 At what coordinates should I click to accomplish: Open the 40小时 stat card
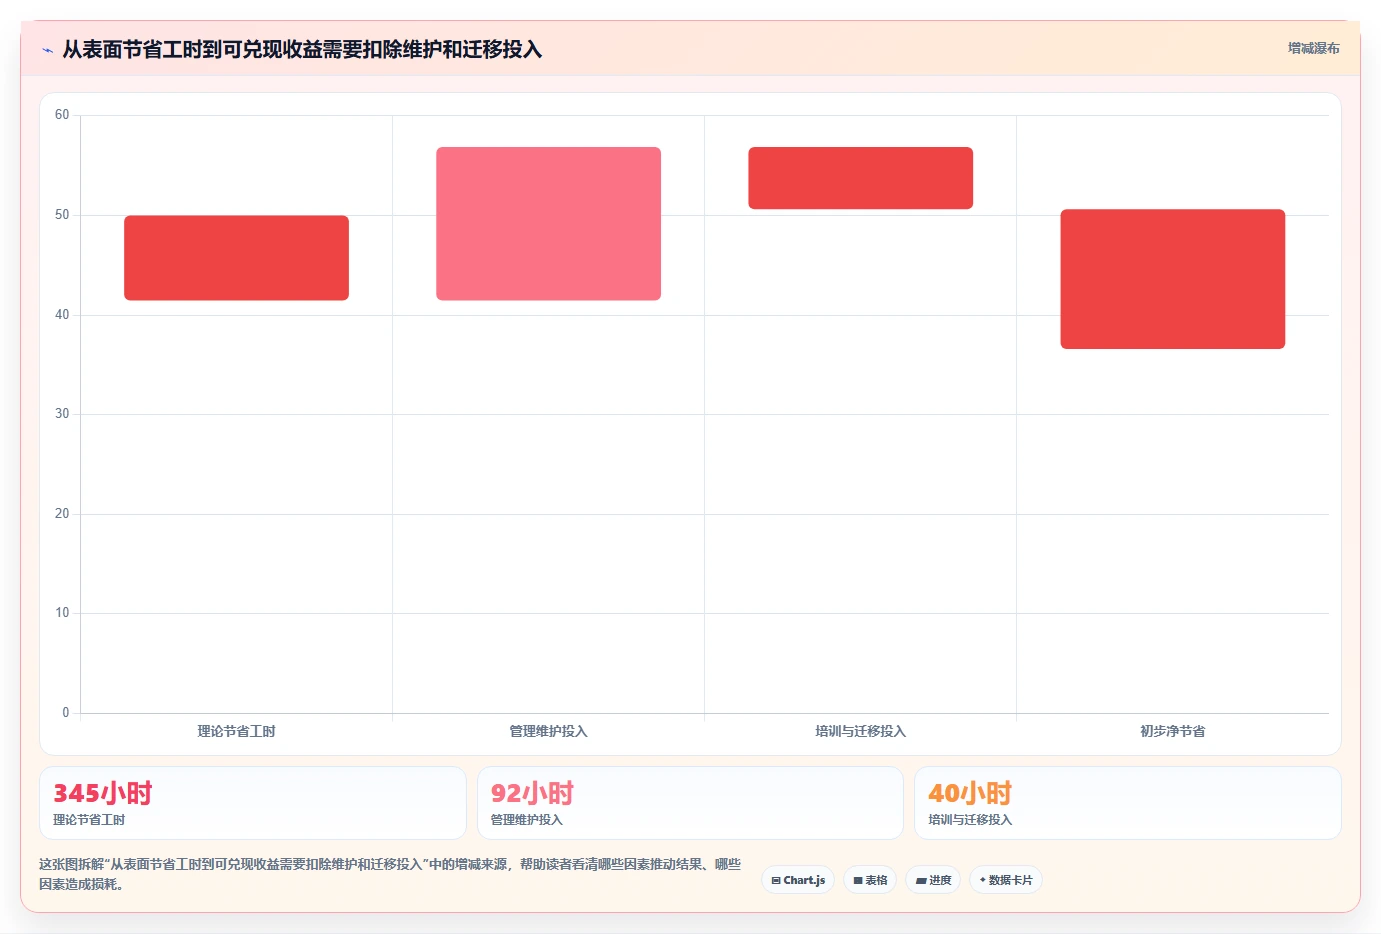[1128, 803]
